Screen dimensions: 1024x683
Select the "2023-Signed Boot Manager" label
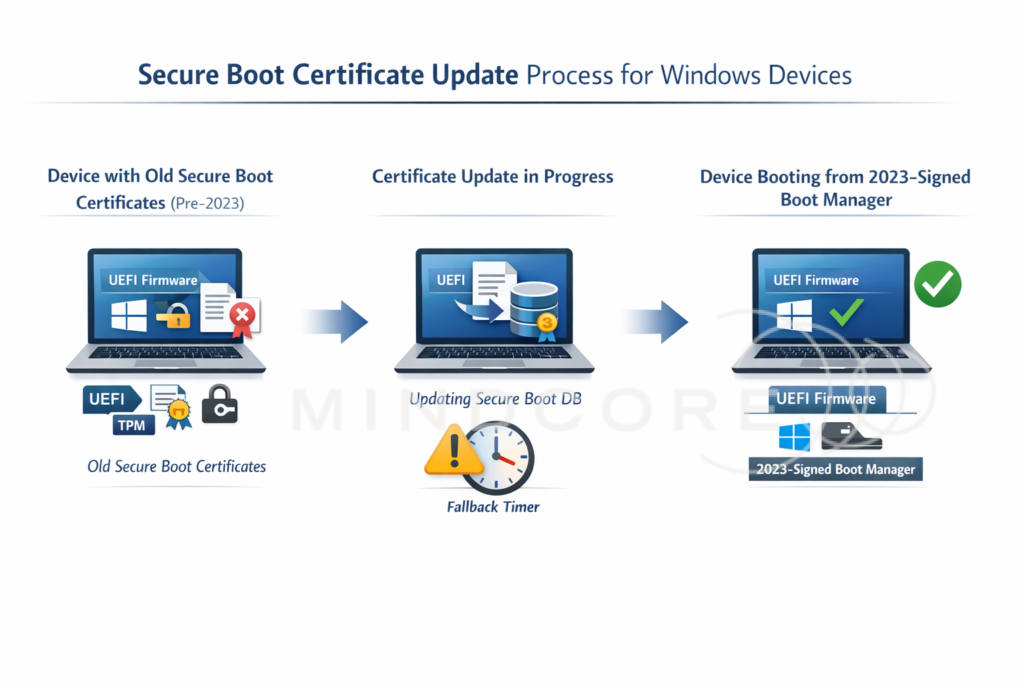coord(834,469)
